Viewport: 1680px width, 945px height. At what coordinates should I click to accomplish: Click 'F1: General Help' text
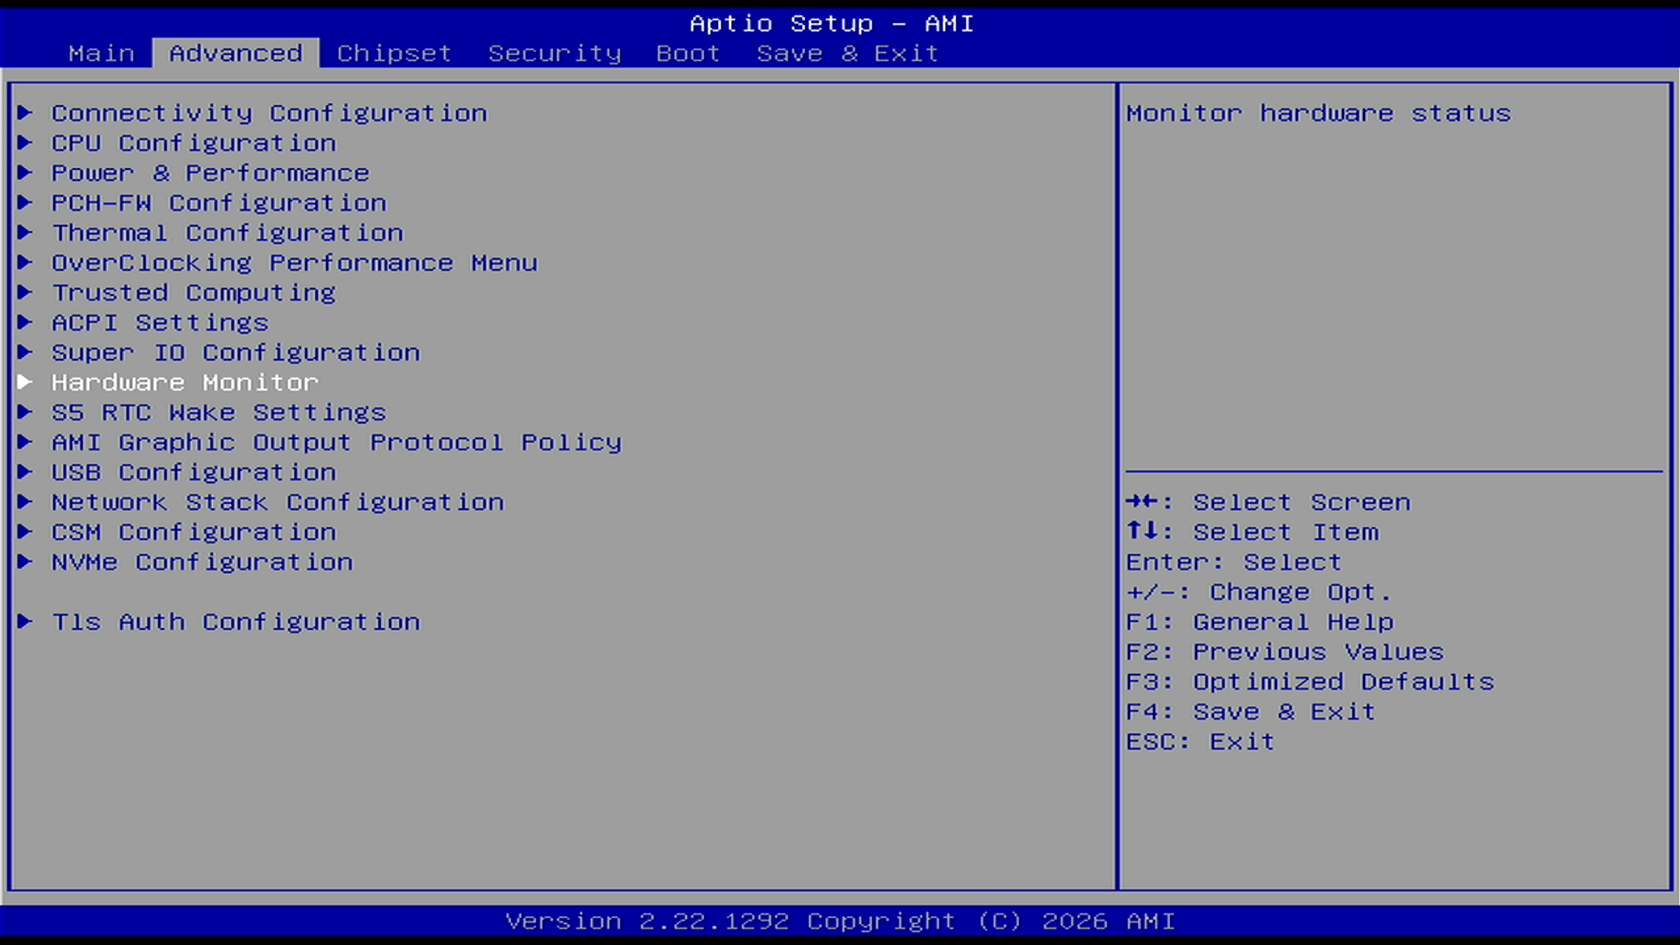[1260, 623]
